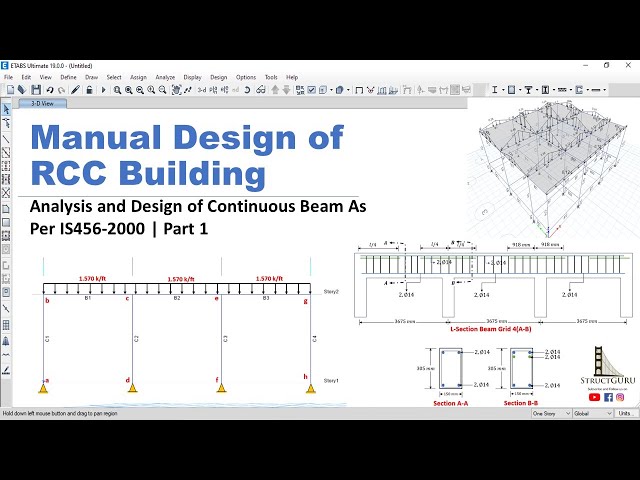
Task: Select the Pan hand icon
Action: (176, 90)
